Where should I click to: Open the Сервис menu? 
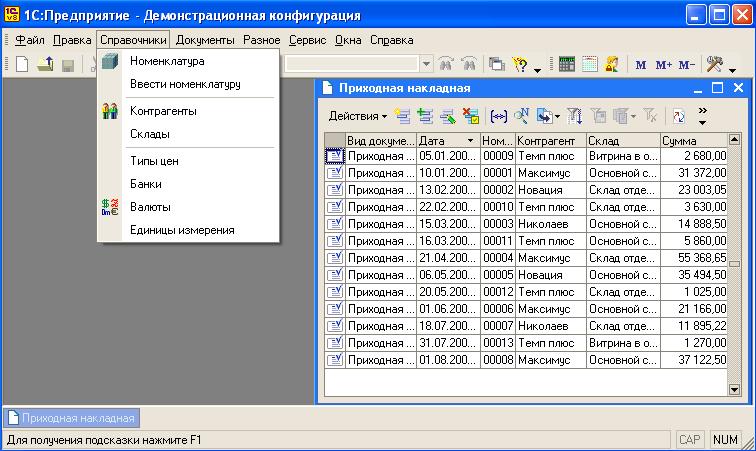pyautogui.click(x=308, y=40)
